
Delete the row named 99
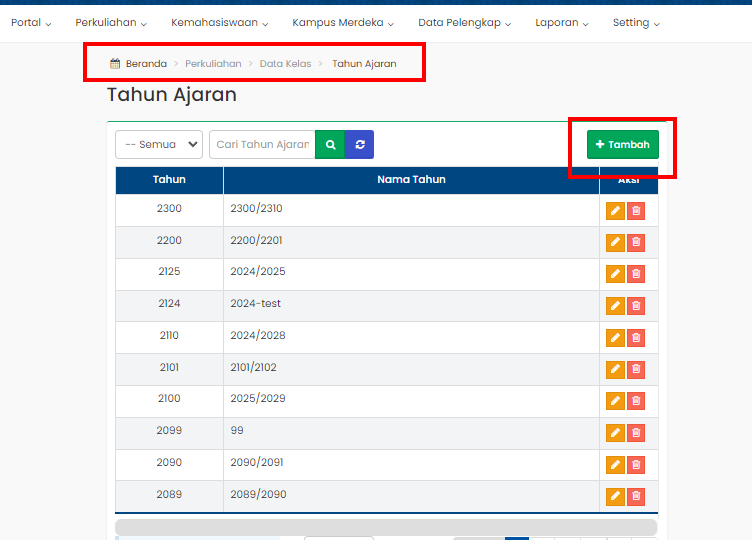pos(636,433)
